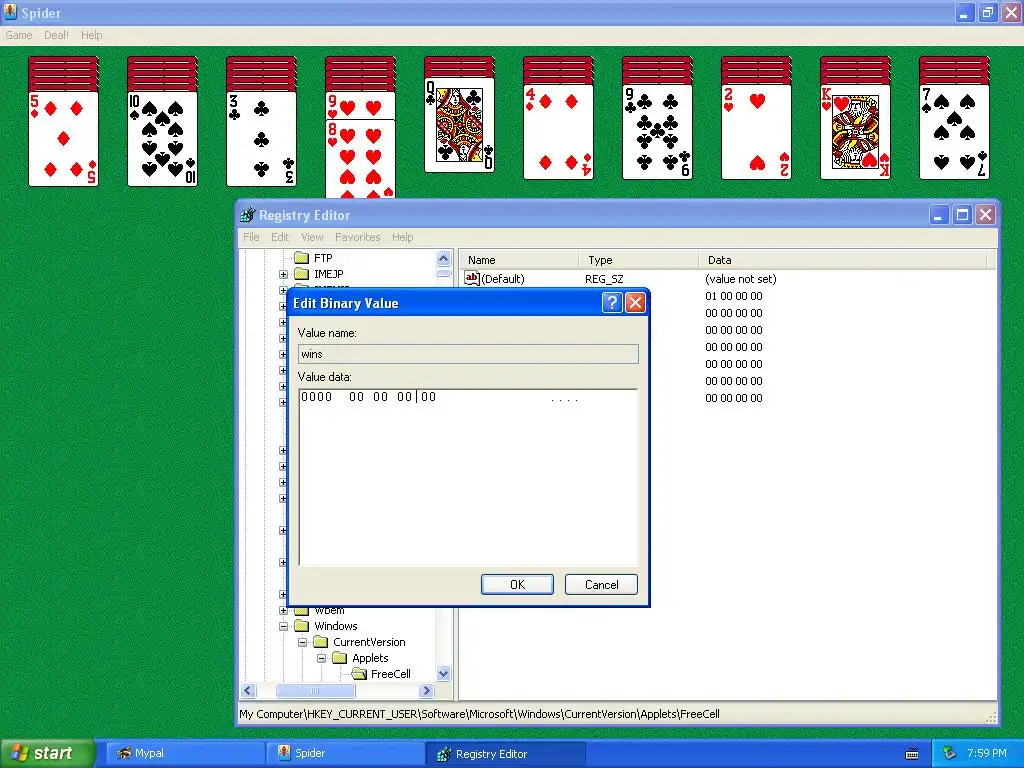Viewport: 1024px width, 768px height.
Task: Expand the wbem registry key
Action: 283,611
